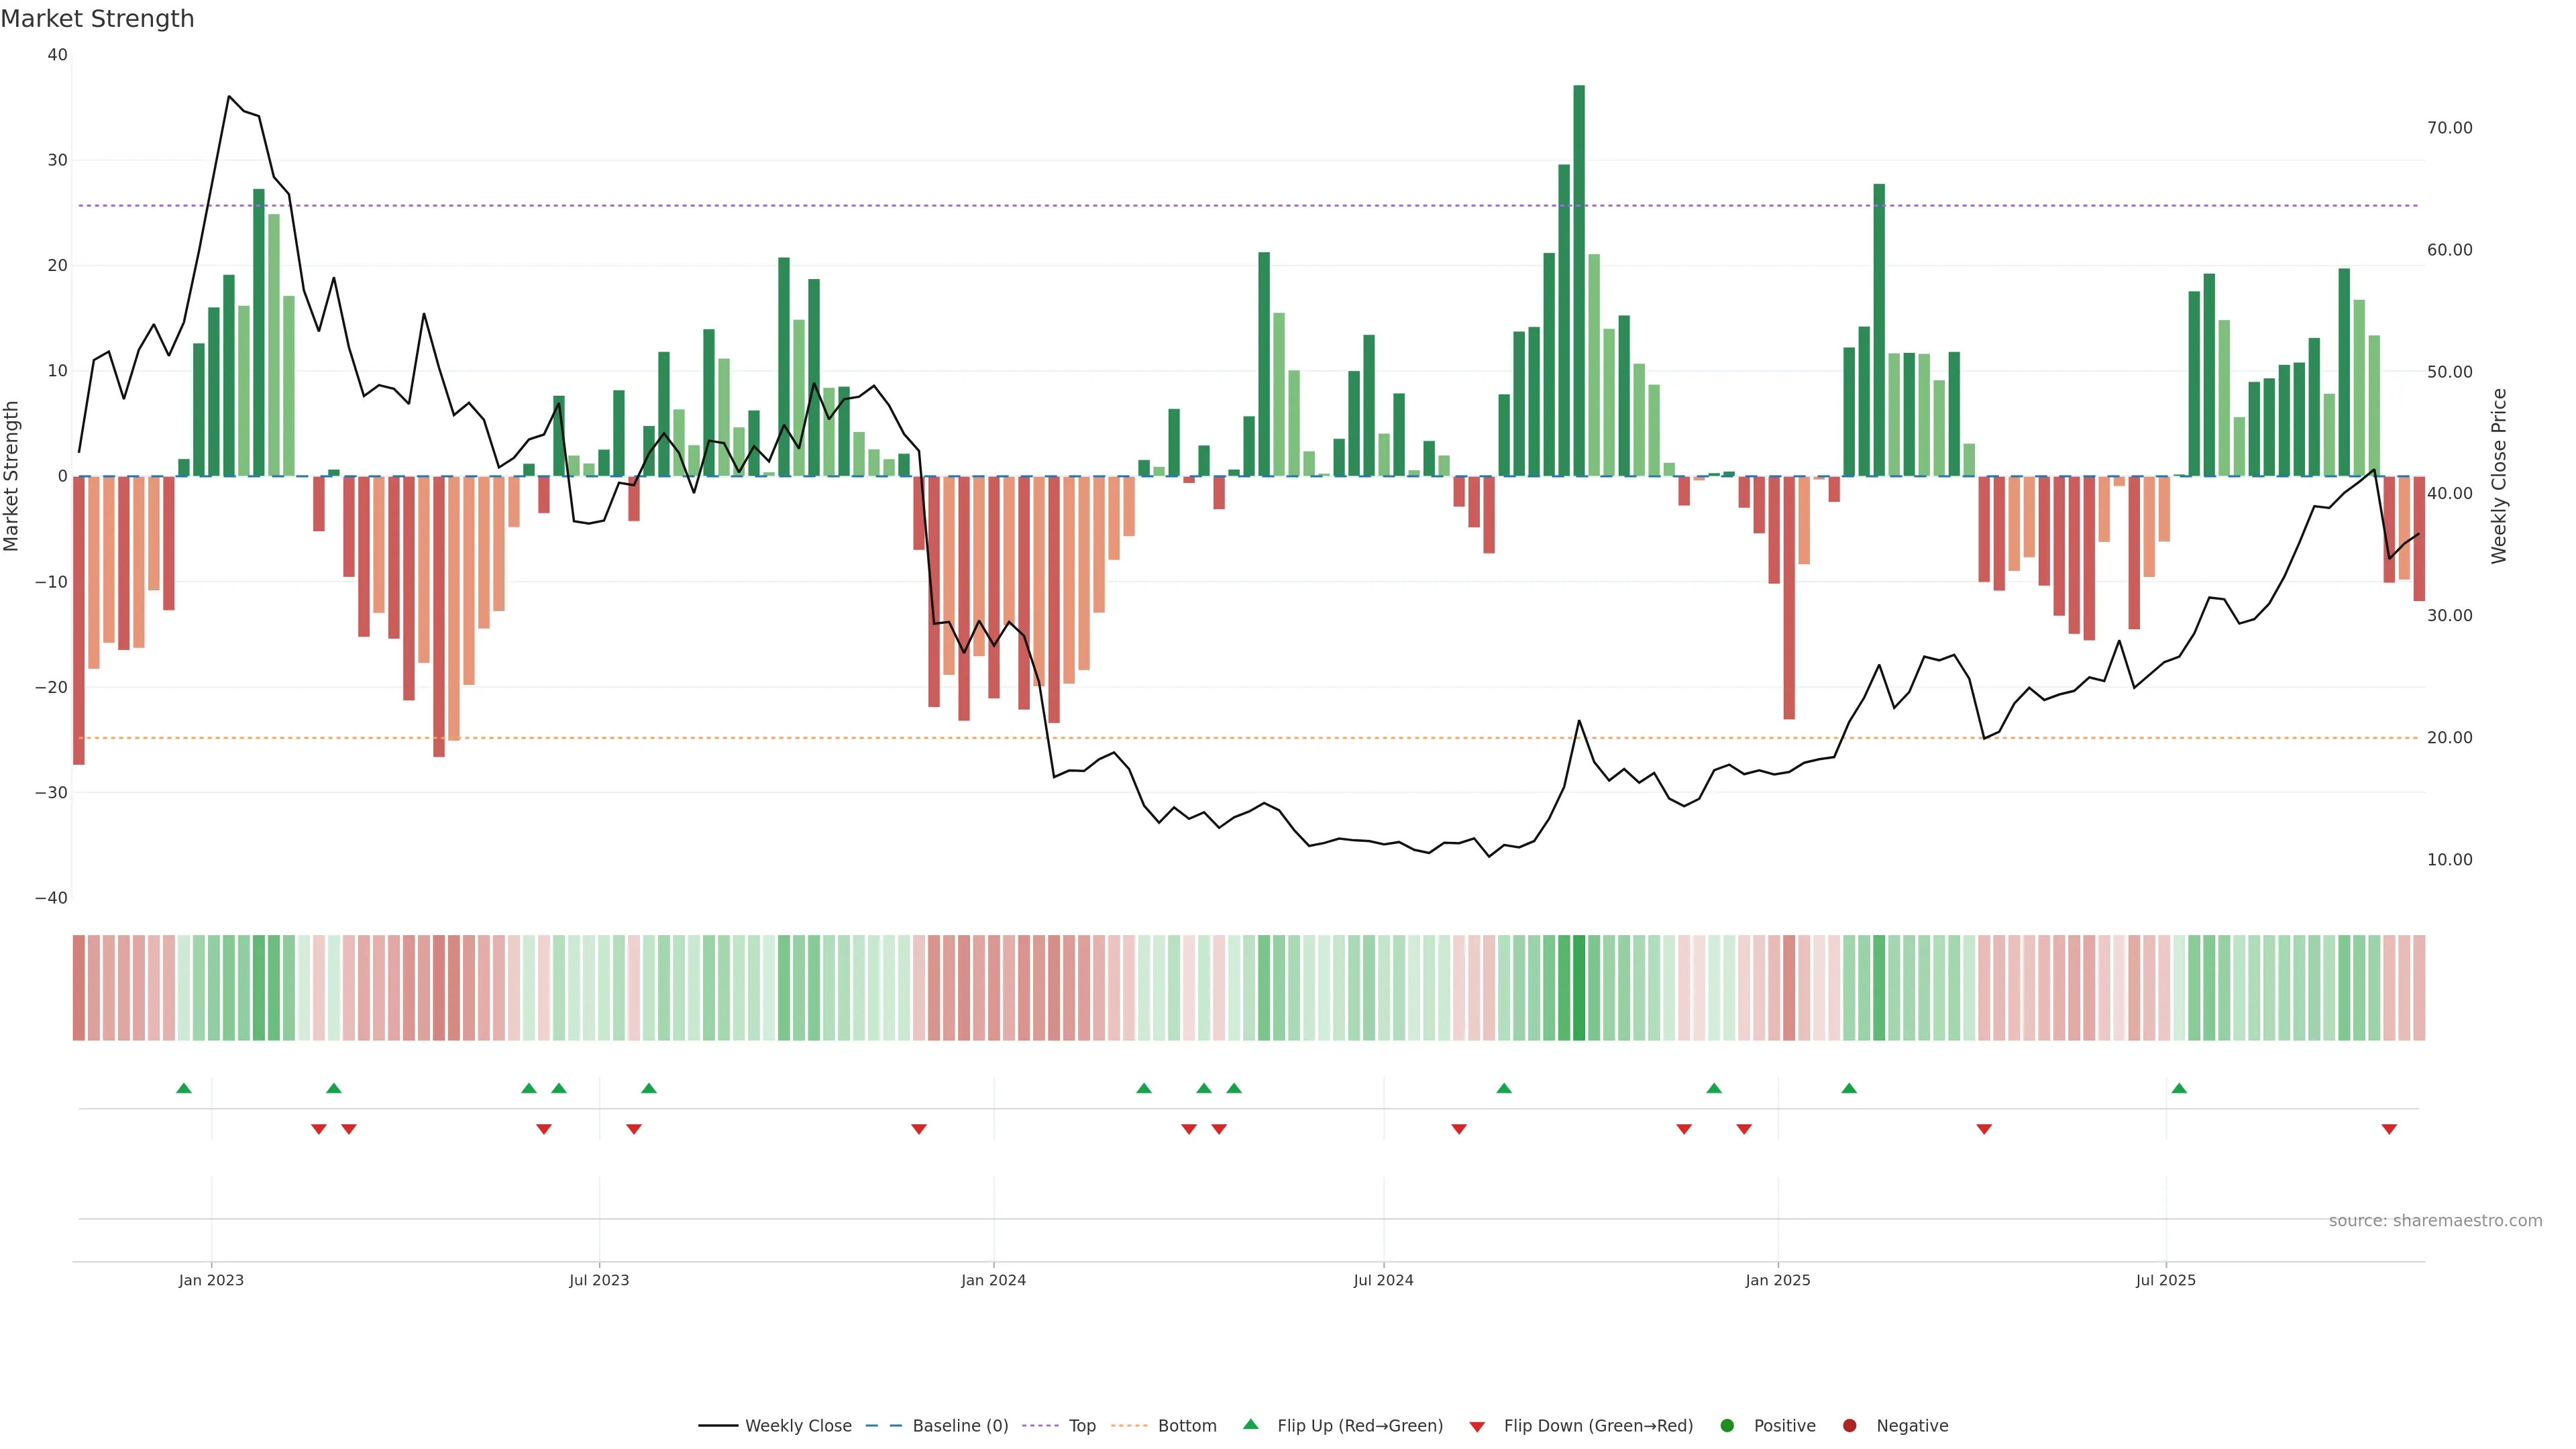Click the first green flip-up marker on timeline
Screen dimensions: 2576x1449
point(184,1088)
